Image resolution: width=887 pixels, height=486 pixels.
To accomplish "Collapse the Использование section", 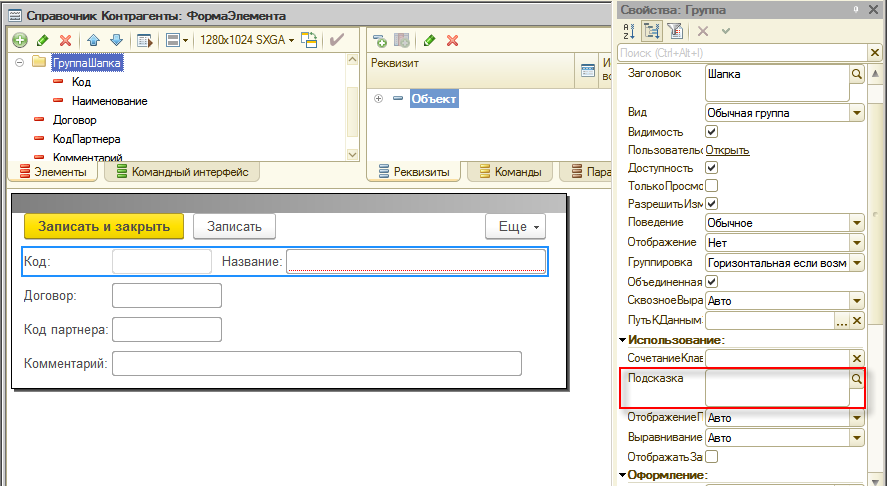I will tap(622, 340).
